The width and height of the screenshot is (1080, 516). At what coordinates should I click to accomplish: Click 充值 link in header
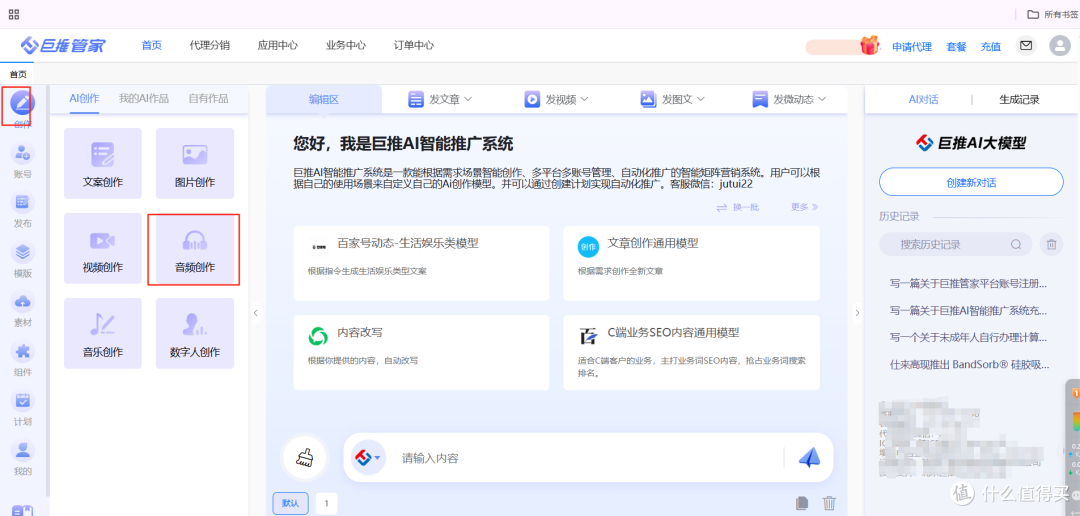[x=990, y=47]
